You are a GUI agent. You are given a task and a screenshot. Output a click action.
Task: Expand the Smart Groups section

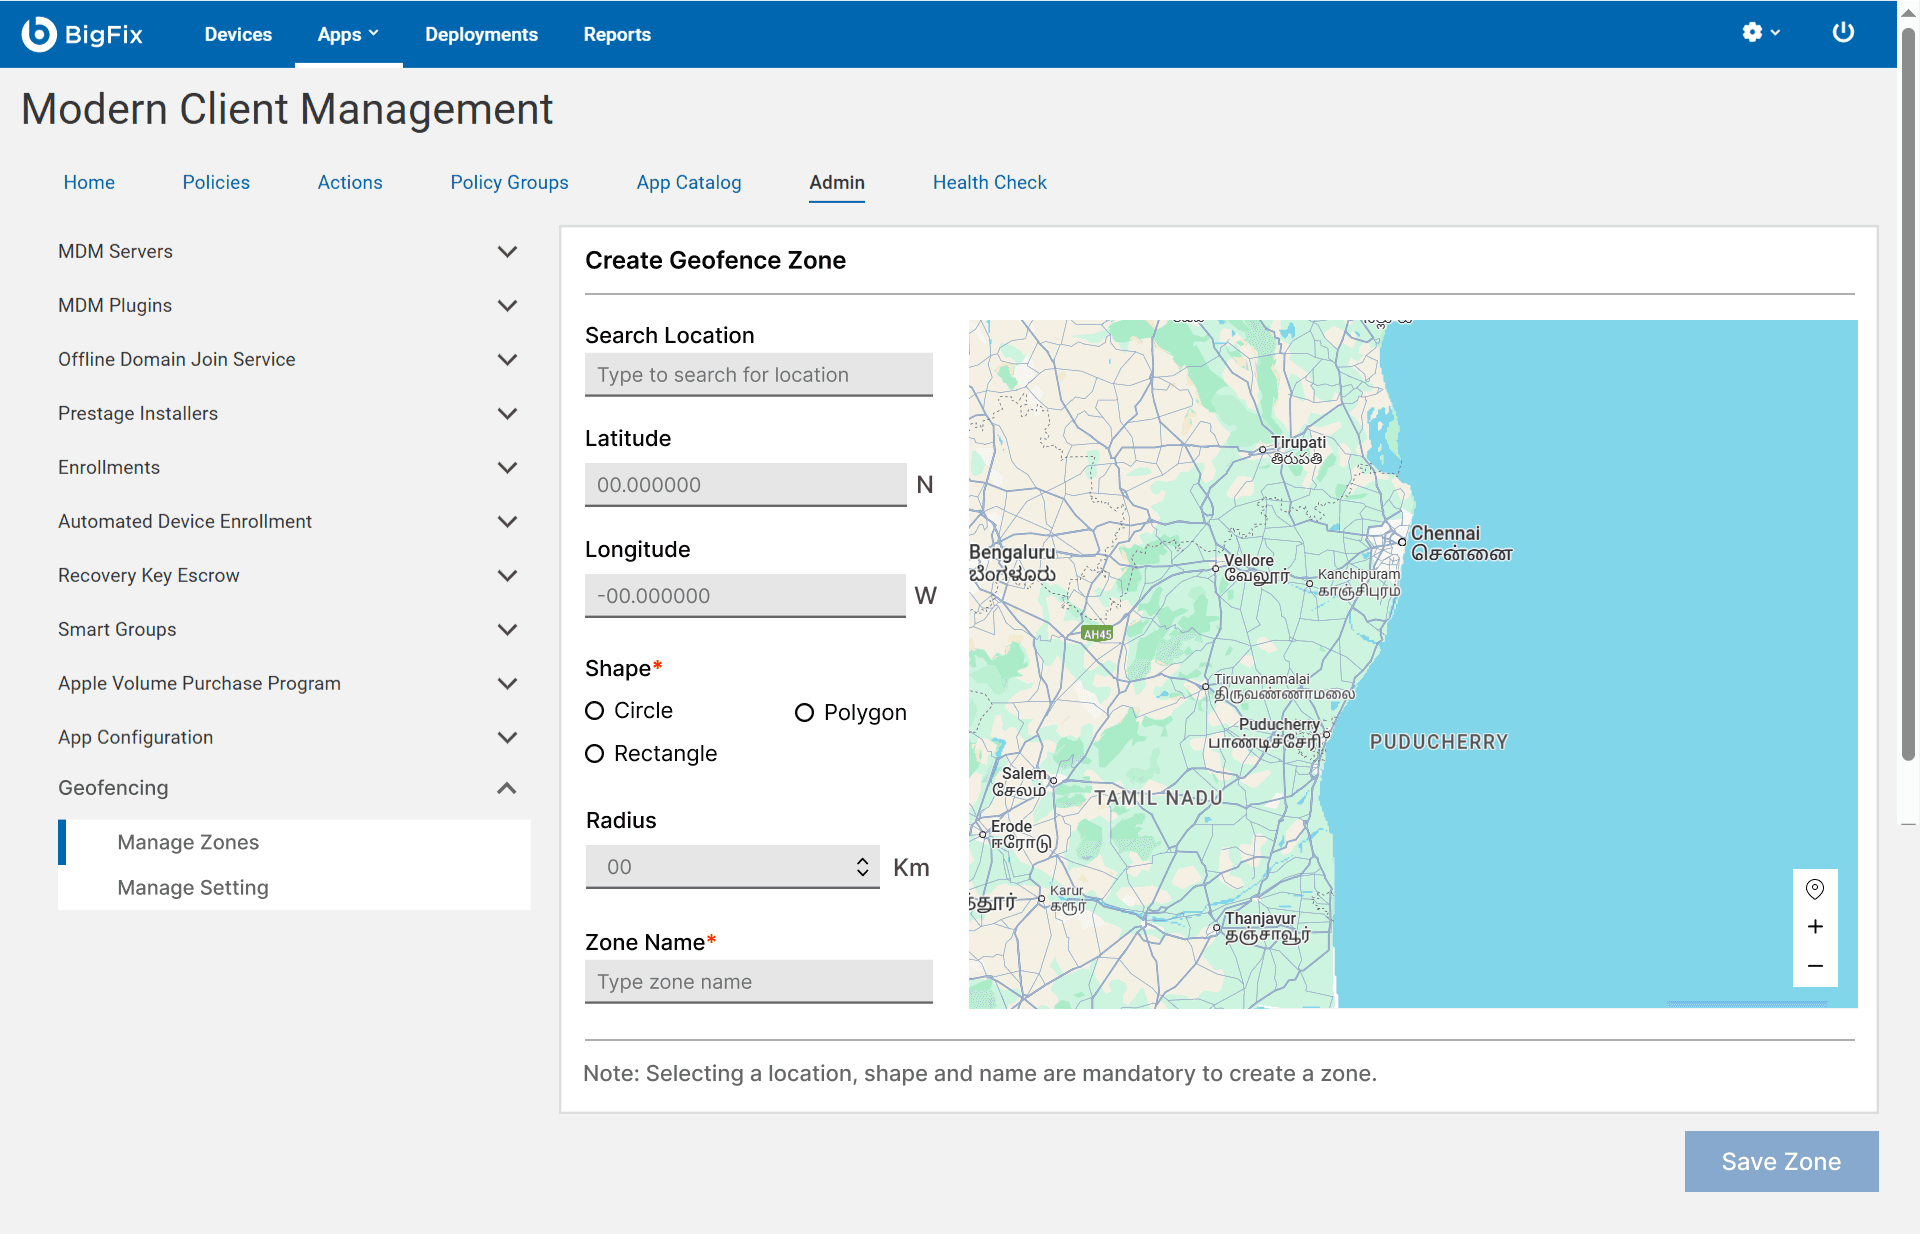507,629
